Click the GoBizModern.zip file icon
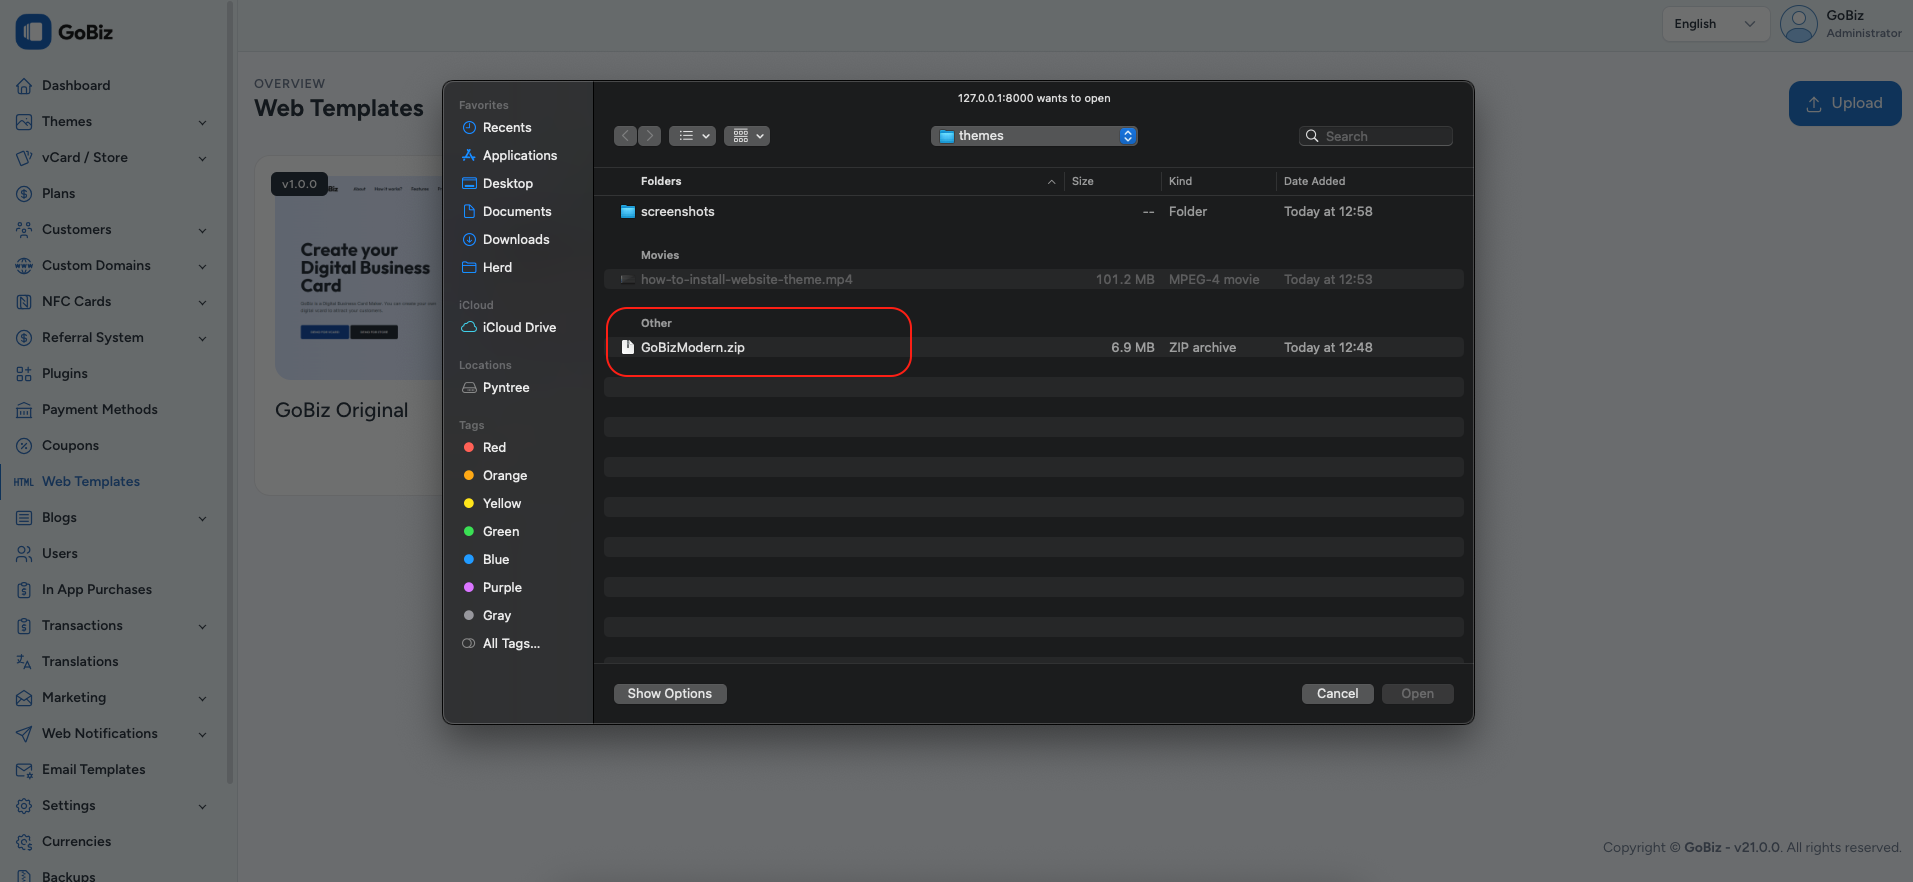The width and height of the screenshot is (1913, 882). pyautogui.click(x=628, y=347)
